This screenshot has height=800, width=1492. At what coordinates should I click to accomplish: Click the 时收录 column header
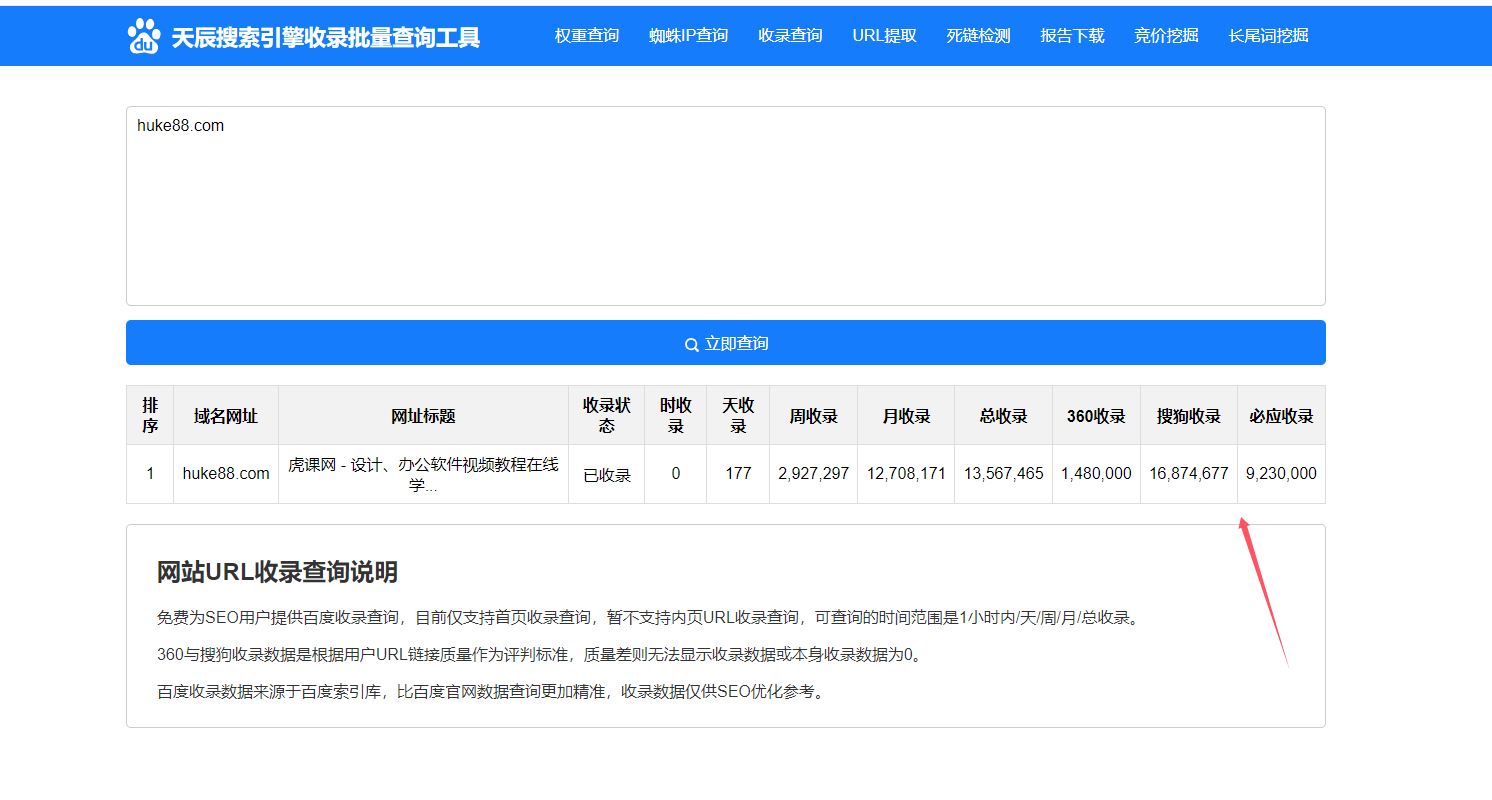(676, 415)
